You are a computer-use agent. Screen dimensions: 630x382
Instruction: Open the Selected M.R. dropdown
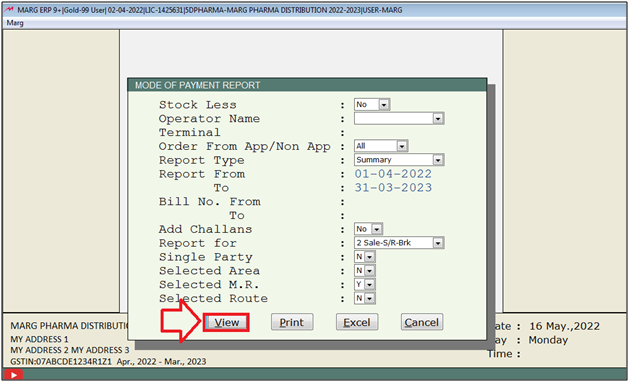pyautogui.click(x=369, y=285)
